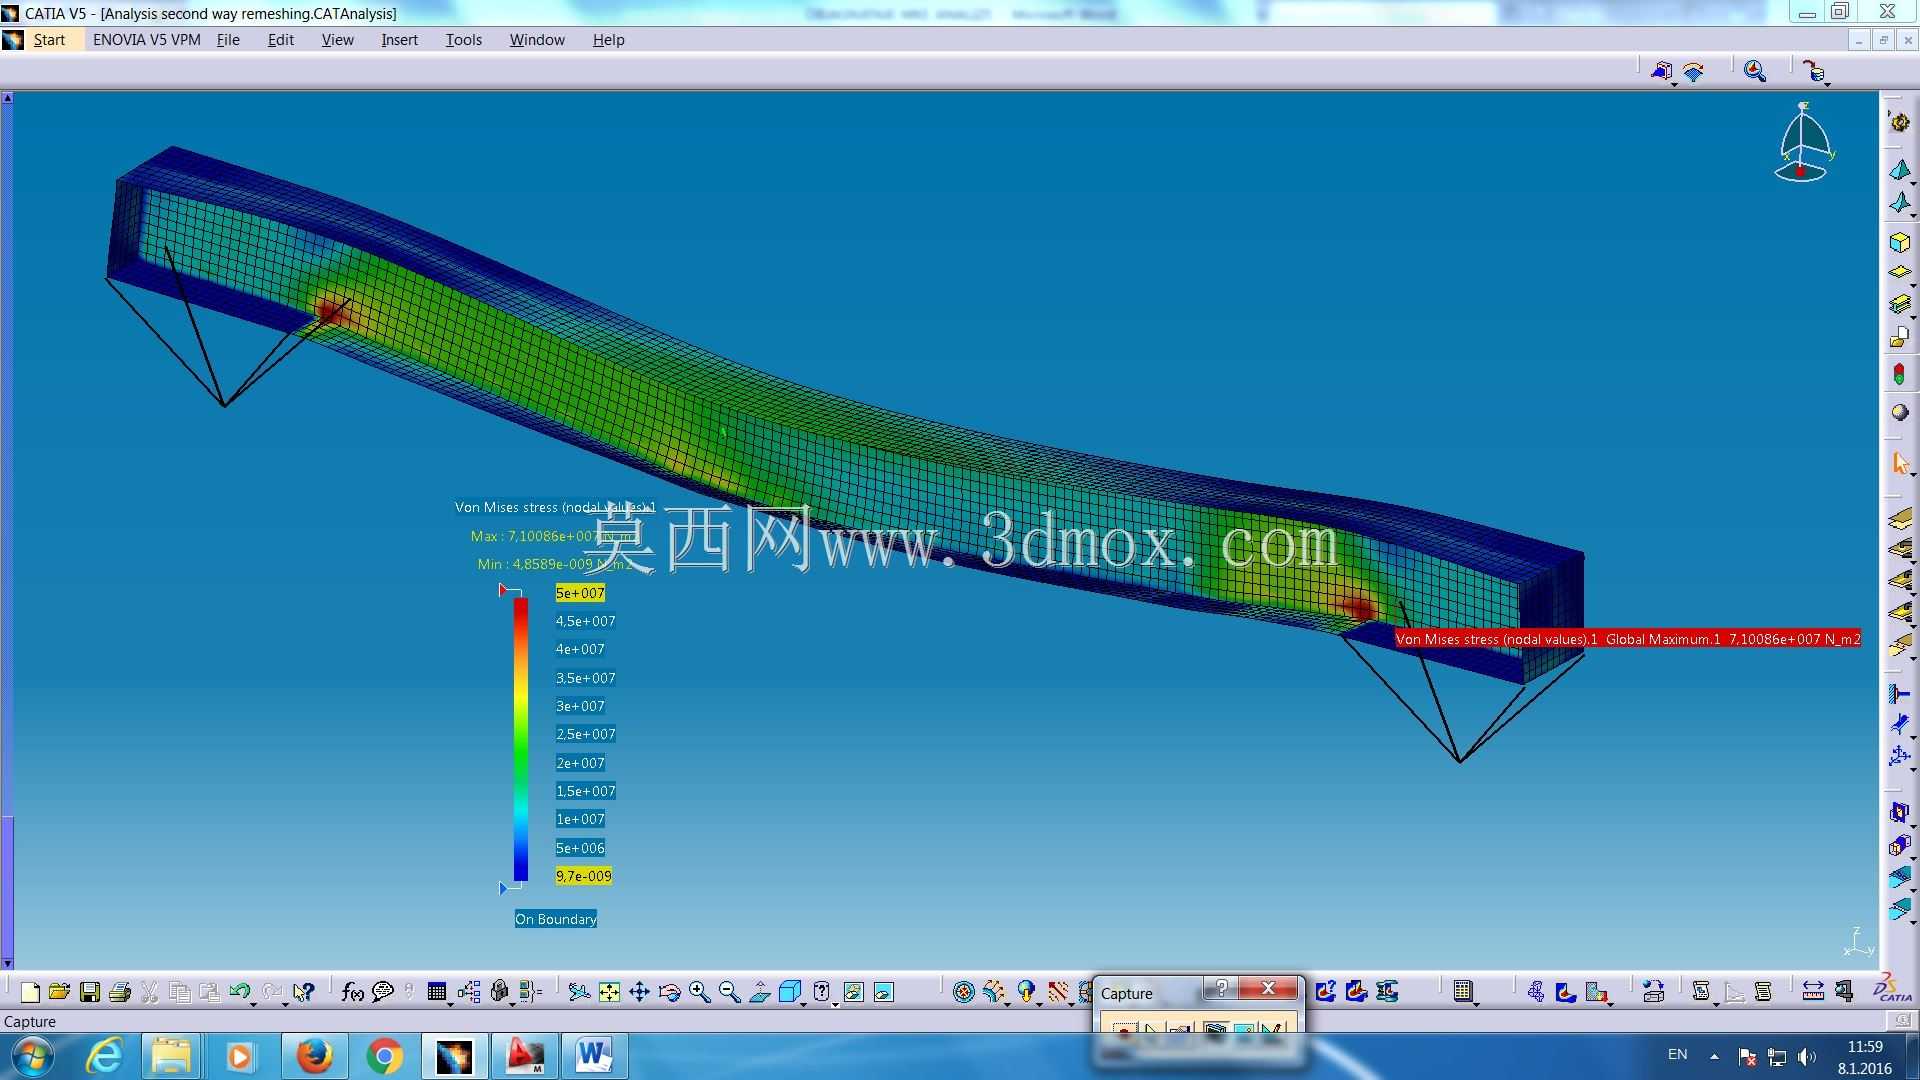Open the Insert menu
Screen dimensions: 1920x1080
(399, 40)
